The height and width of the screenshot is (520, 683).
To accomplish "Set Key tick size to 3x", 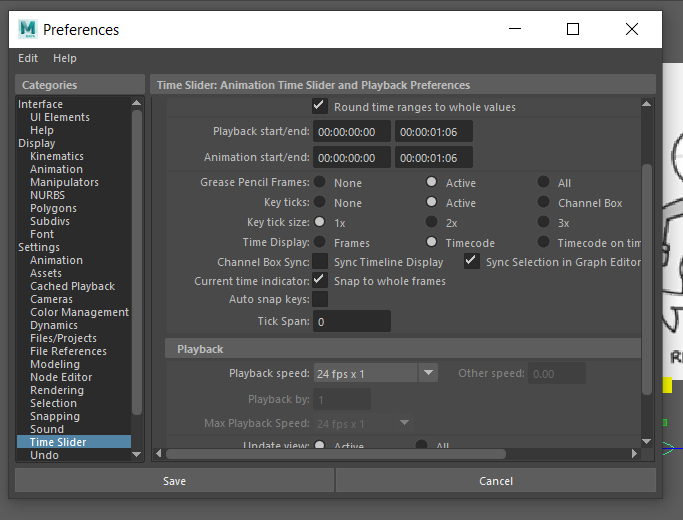I will (543, 222).
